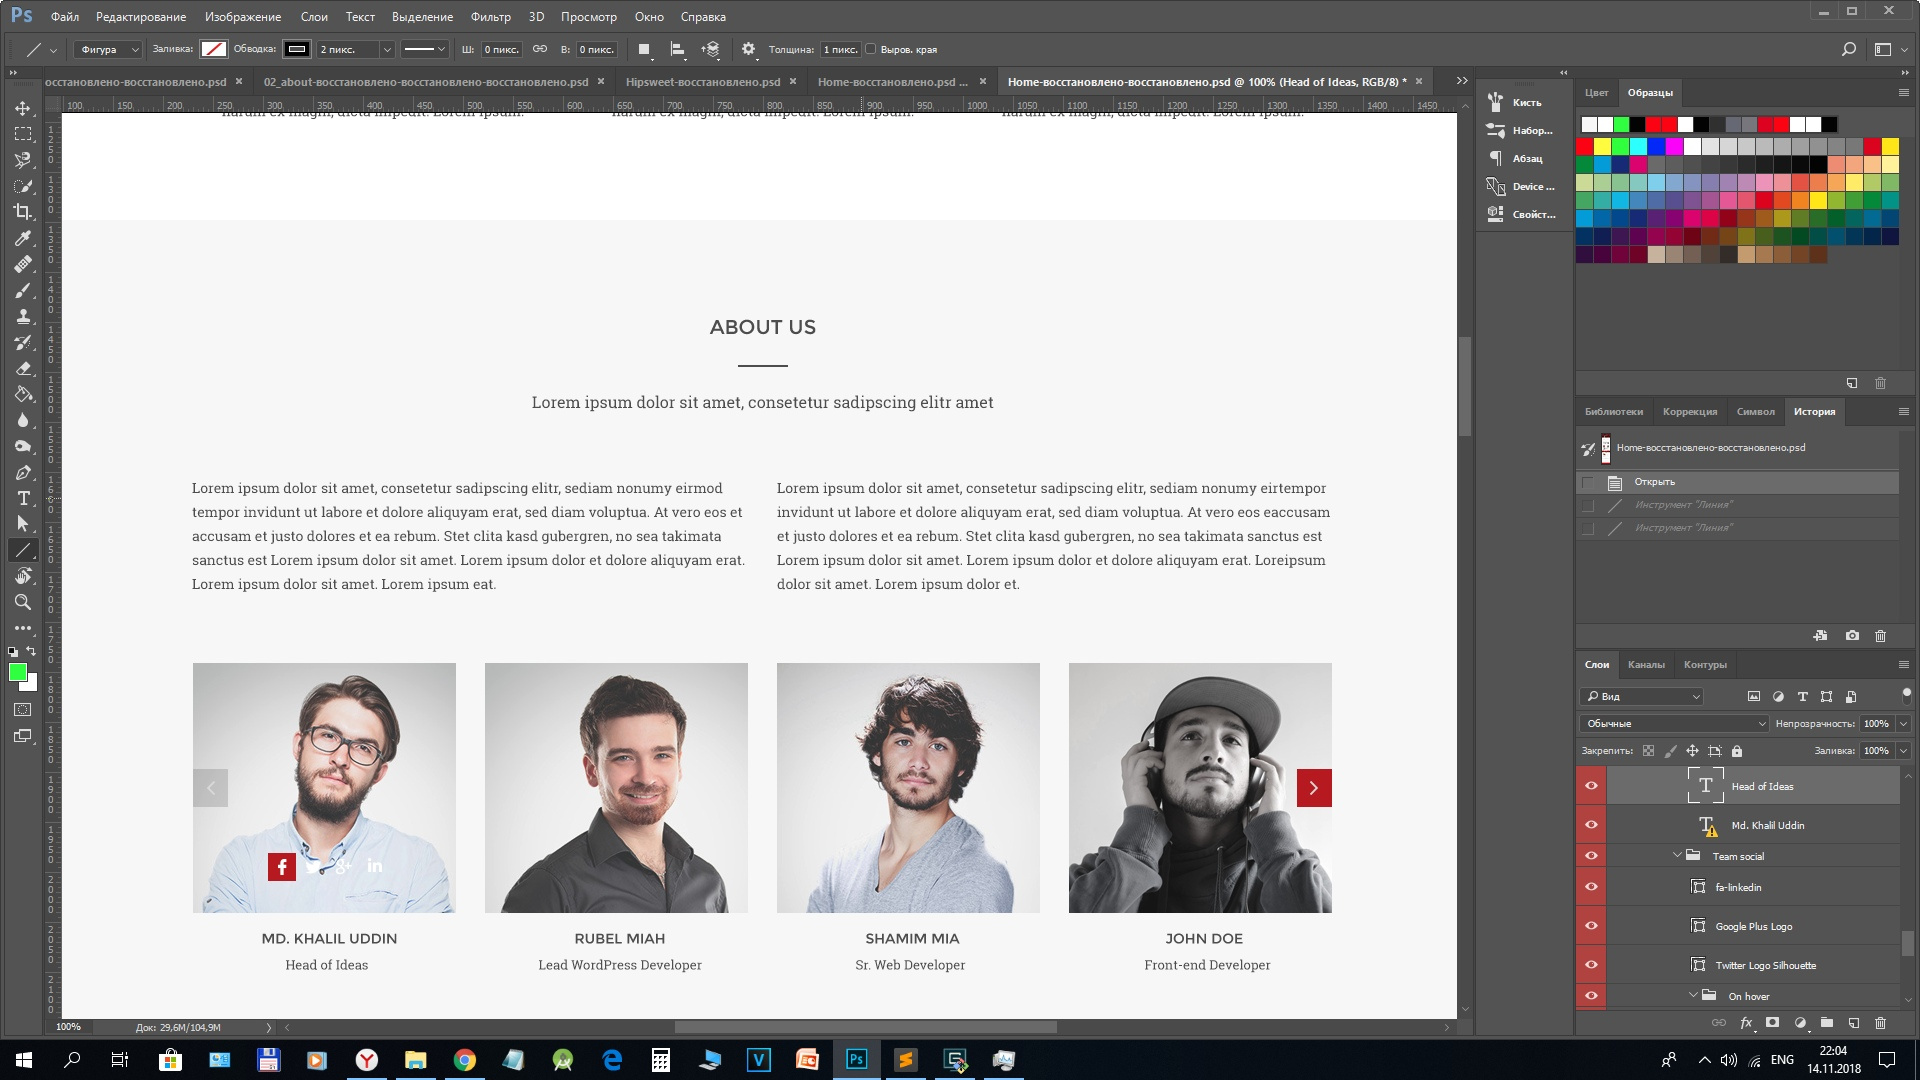Add layer mask icon

tap(1772, 1023)
